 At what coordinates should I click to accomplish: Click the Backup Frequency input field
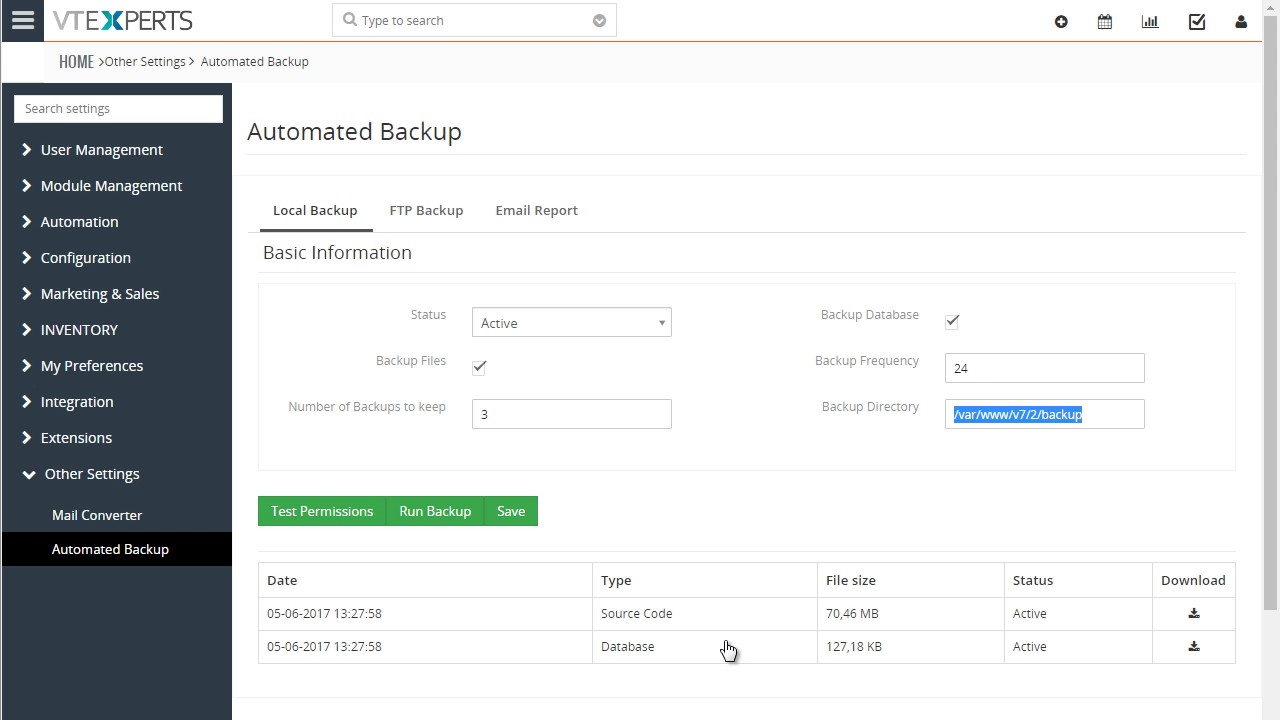(1044, 368)
